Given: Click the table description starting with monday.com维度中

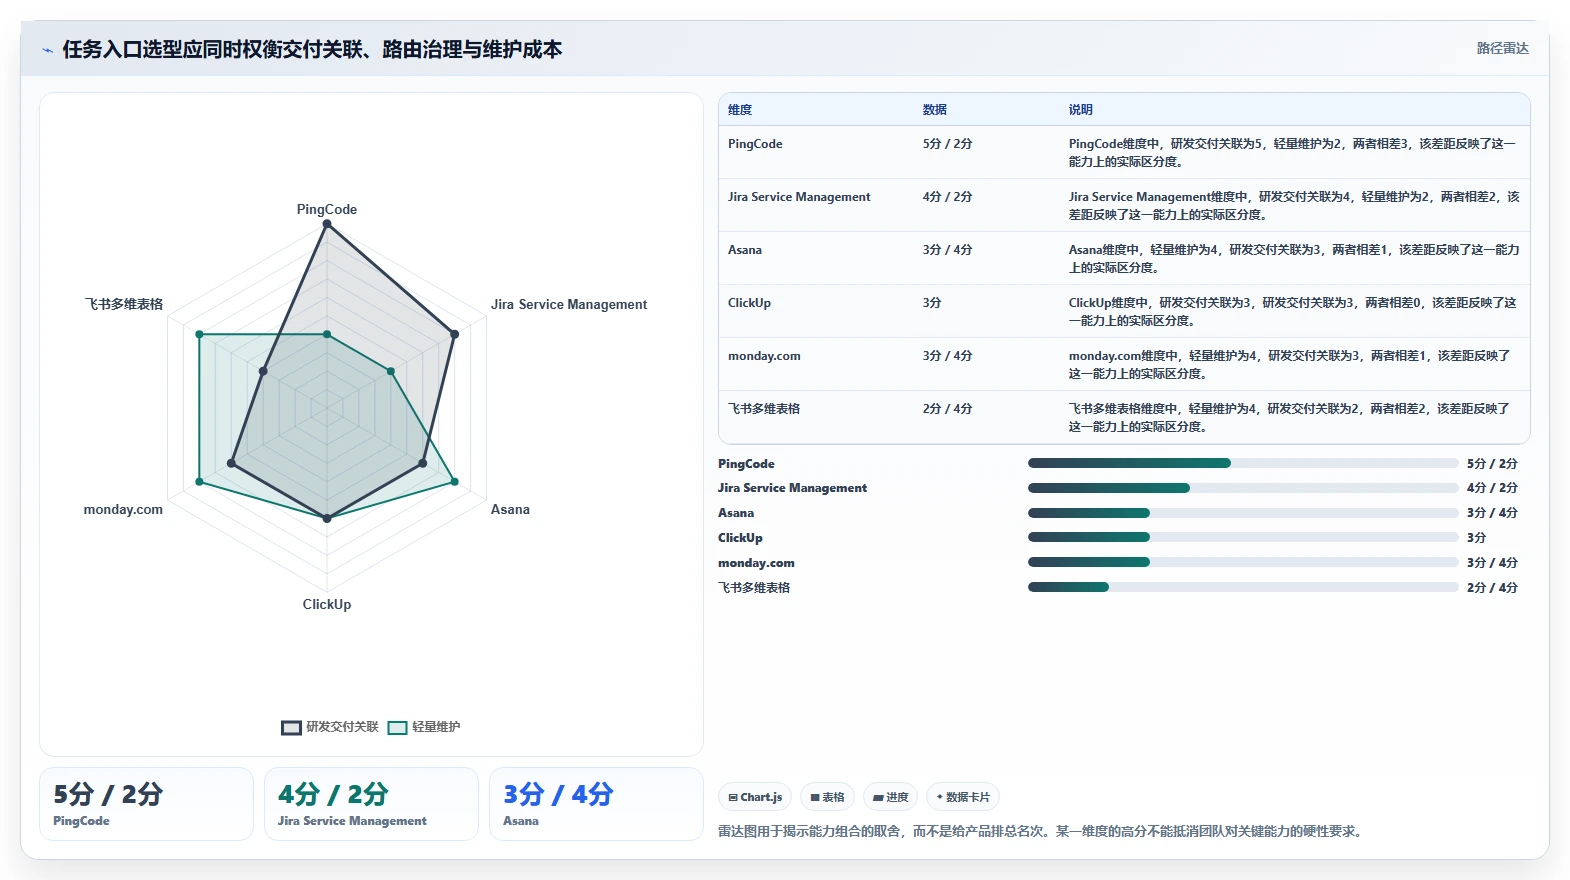Looking at the screenshot, I should click(x=1291, y=365).
